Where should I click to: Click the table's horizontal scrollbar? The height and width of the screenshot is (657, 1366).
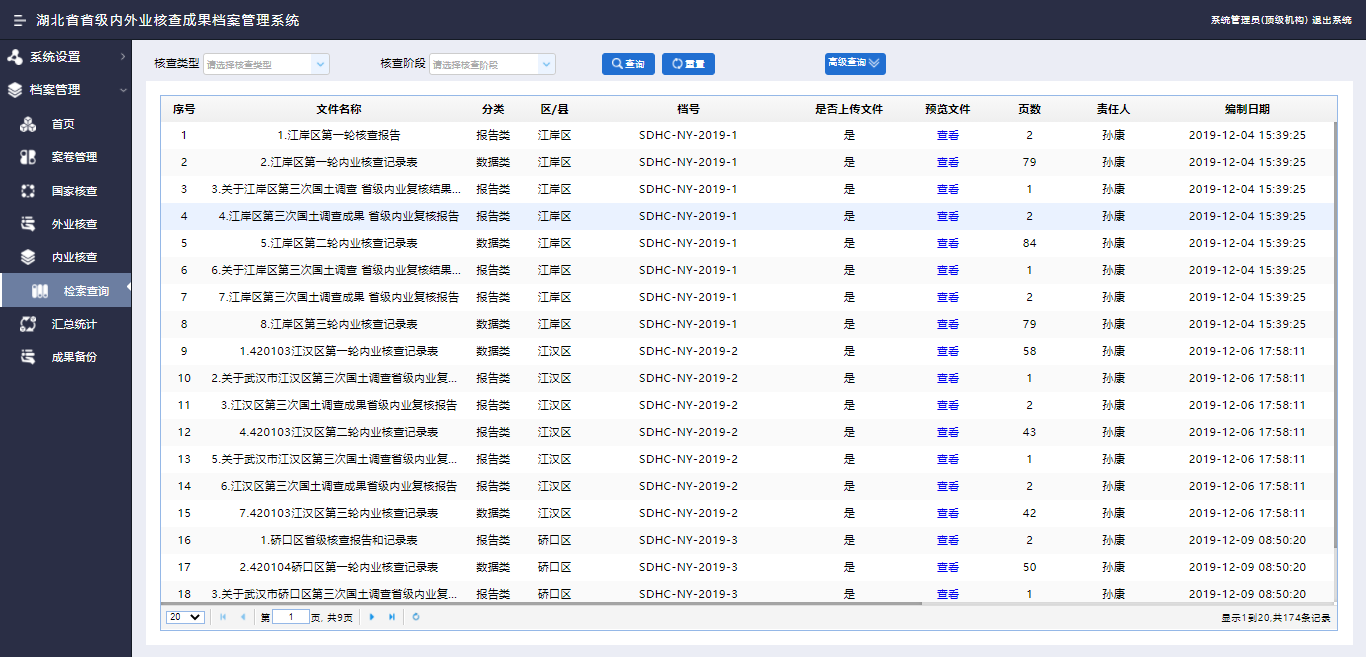tap(540, 604)
